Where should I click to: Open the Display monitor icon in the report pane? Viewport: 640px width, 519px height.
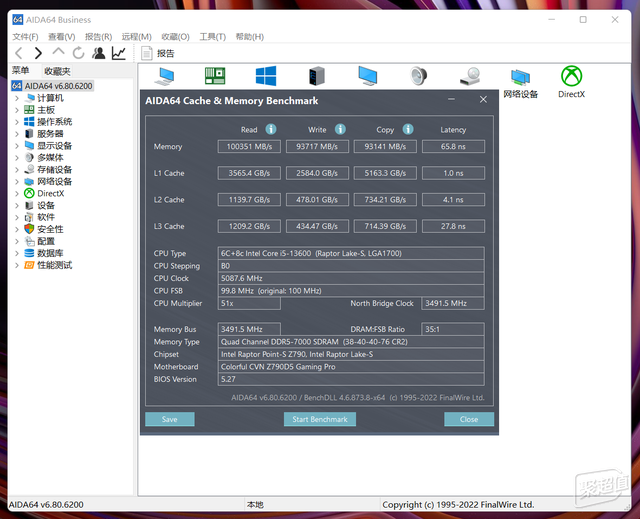click(368, 76)
